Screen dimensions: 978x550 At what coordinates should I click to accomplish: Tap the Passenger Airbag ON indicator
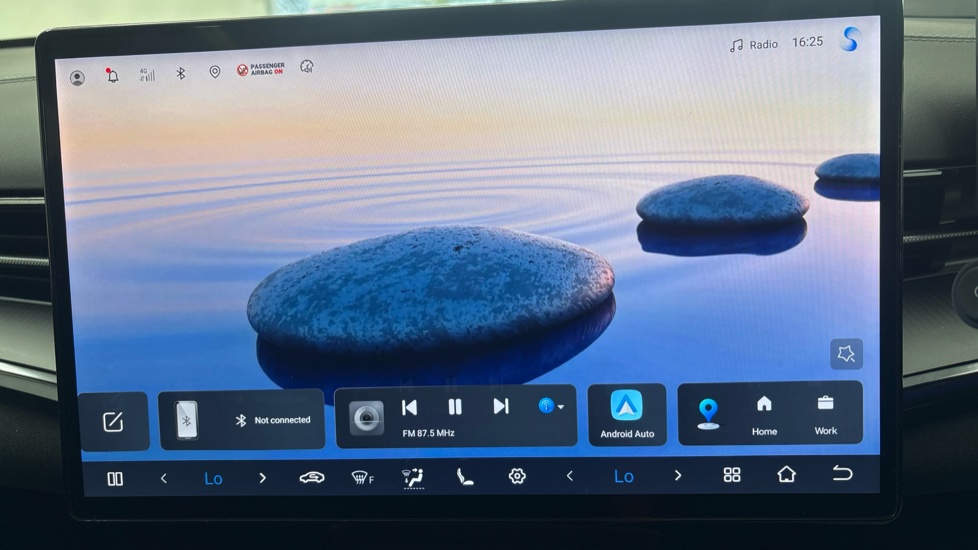point(261,69)
